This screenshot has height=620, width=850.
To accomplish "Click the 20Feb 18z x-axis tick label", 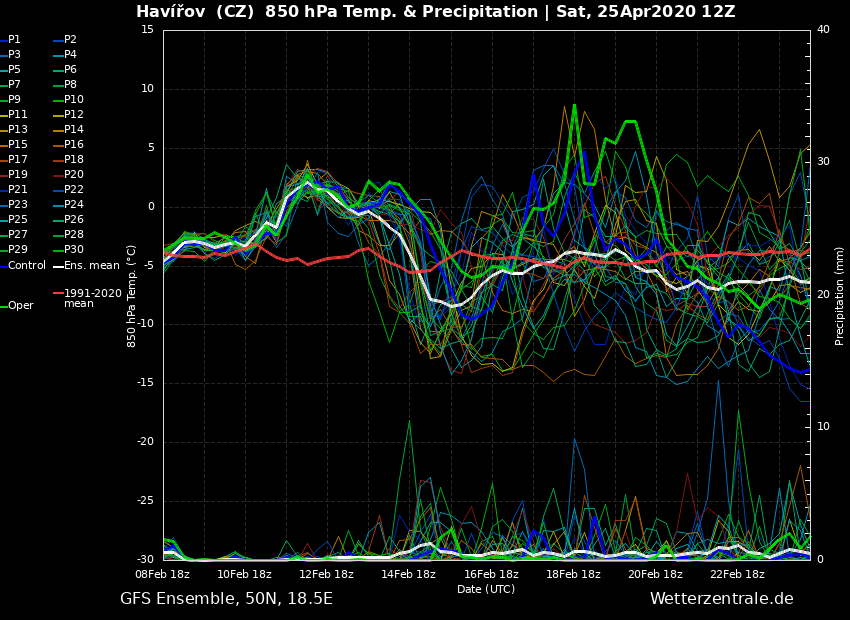I will pos(655,574).
